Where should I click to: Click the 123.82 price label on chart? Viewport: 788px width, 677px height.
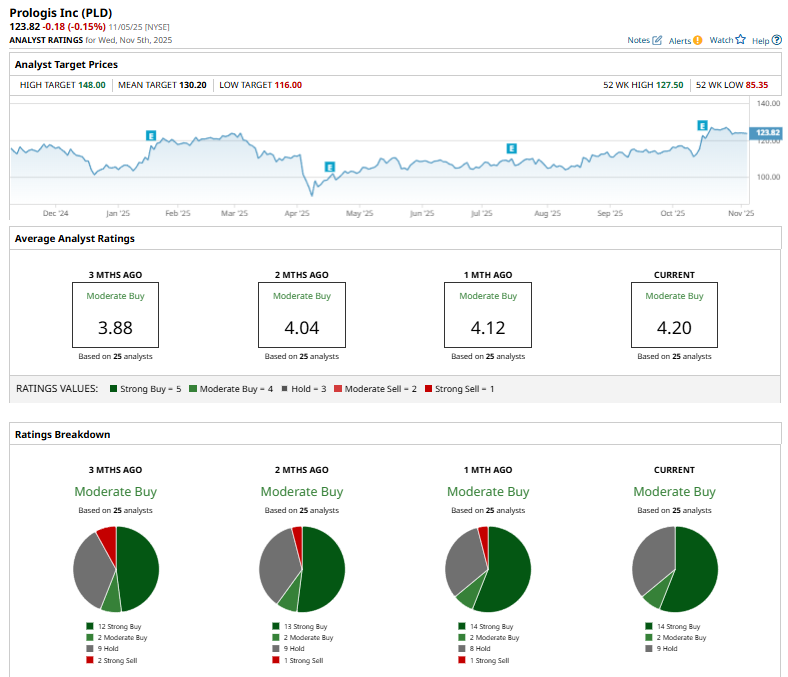[767, 132]
